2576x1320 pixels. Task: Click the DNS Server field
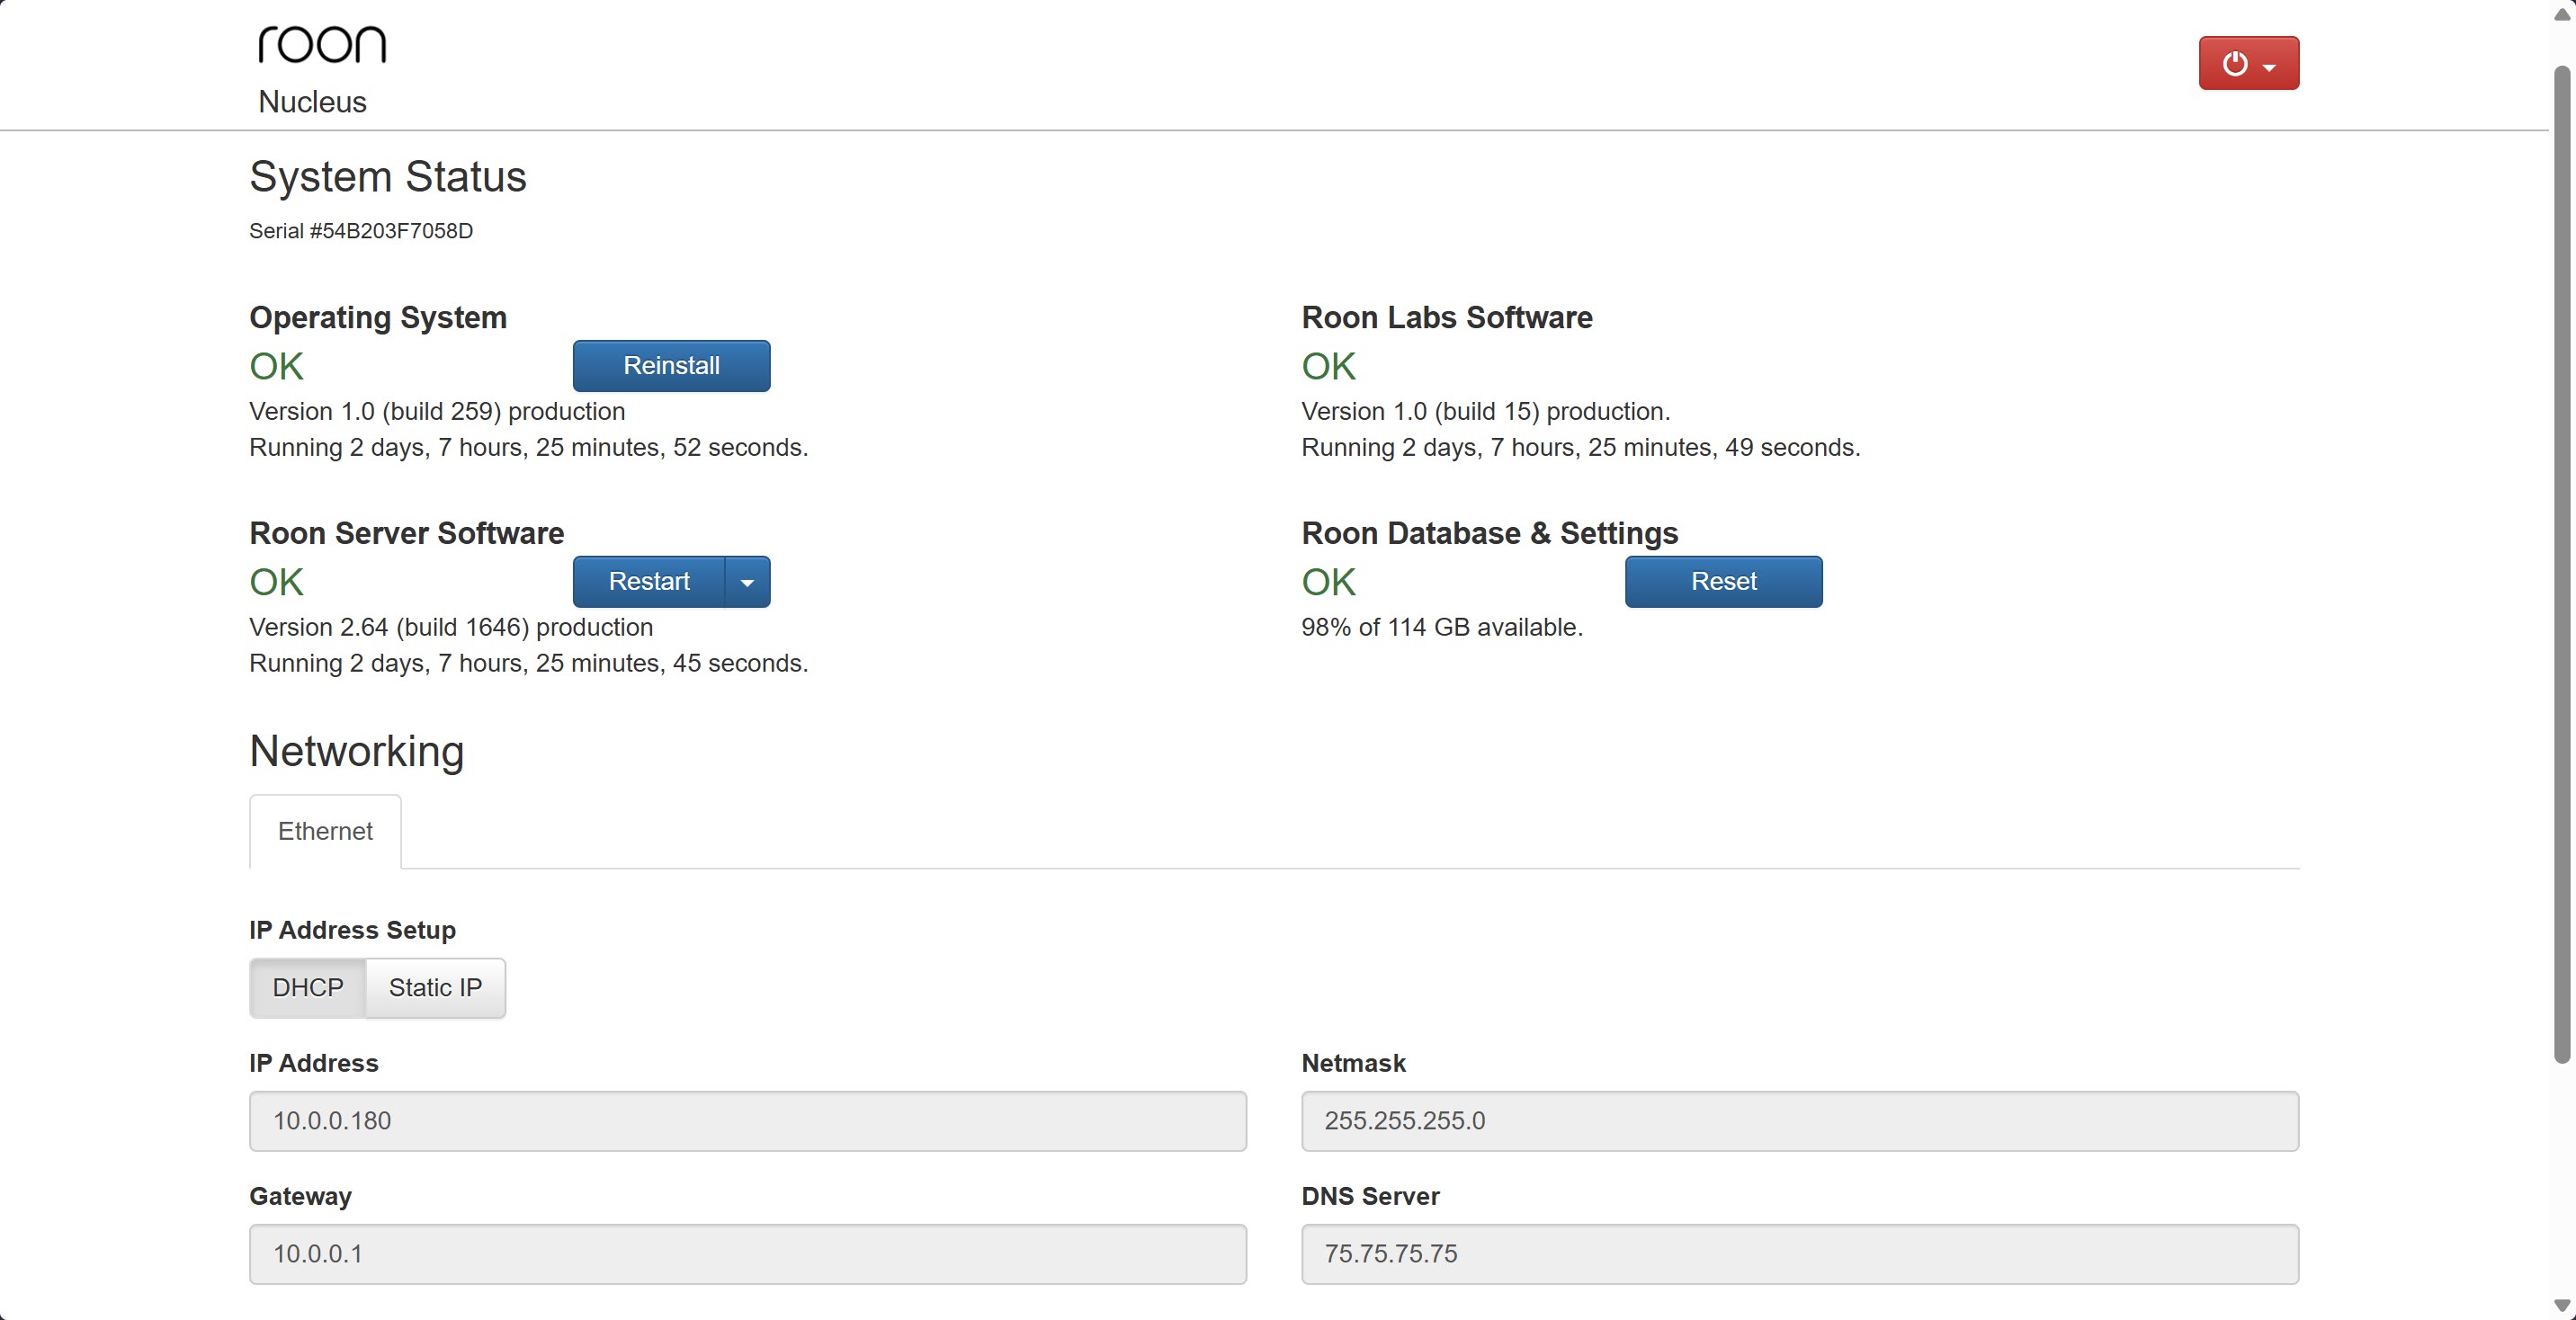pos(1799,1254)
